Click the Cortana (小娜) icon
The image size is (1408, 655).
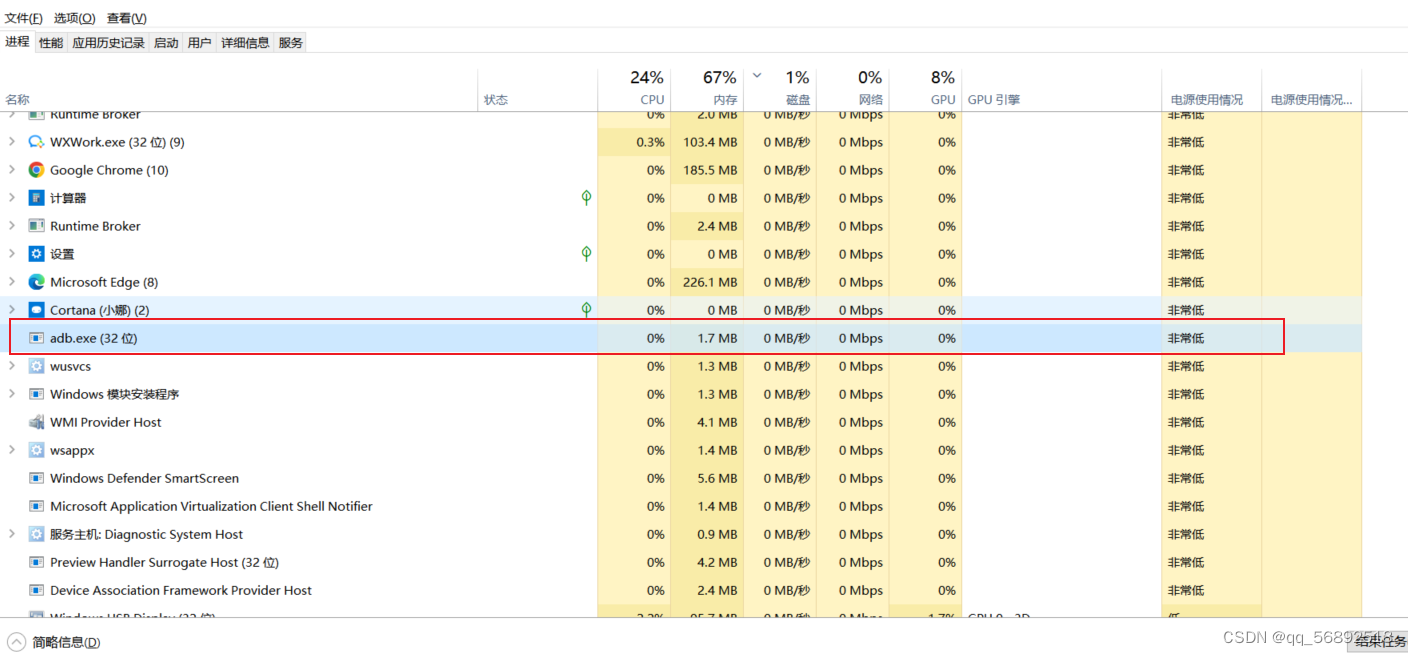point(37,310)
